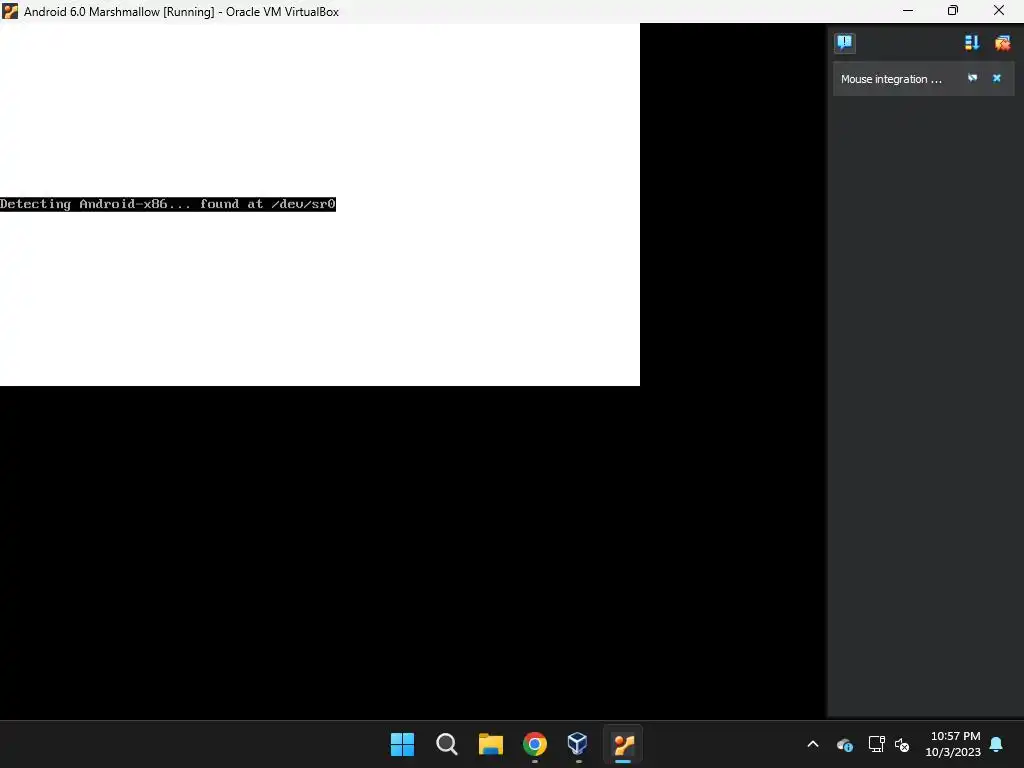Select the 'Detecting Android-x86' boot message
Screen dimensions: 1024x768
click(168, 204)
